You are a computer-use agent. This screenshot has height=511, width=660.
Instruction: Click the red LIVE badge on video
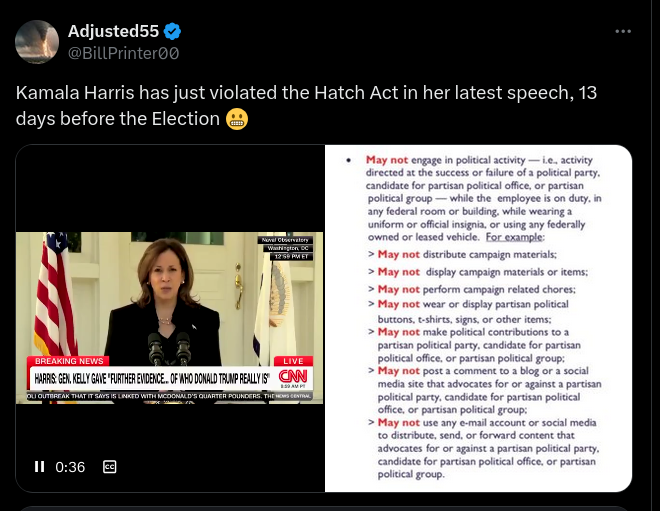293,361
